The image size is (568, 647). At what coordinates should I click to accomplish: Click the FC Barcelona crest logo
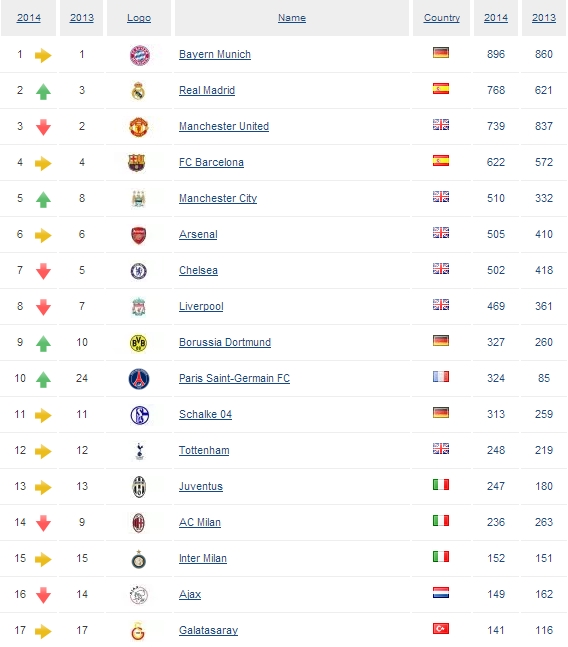point(137,163)
